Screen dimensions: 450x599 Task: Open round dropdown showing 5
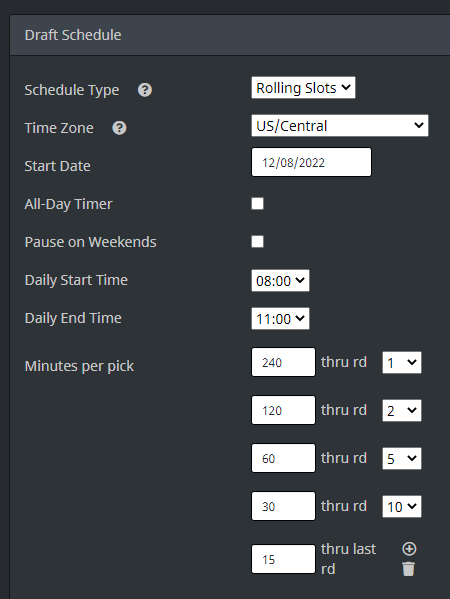pos(402,458)
